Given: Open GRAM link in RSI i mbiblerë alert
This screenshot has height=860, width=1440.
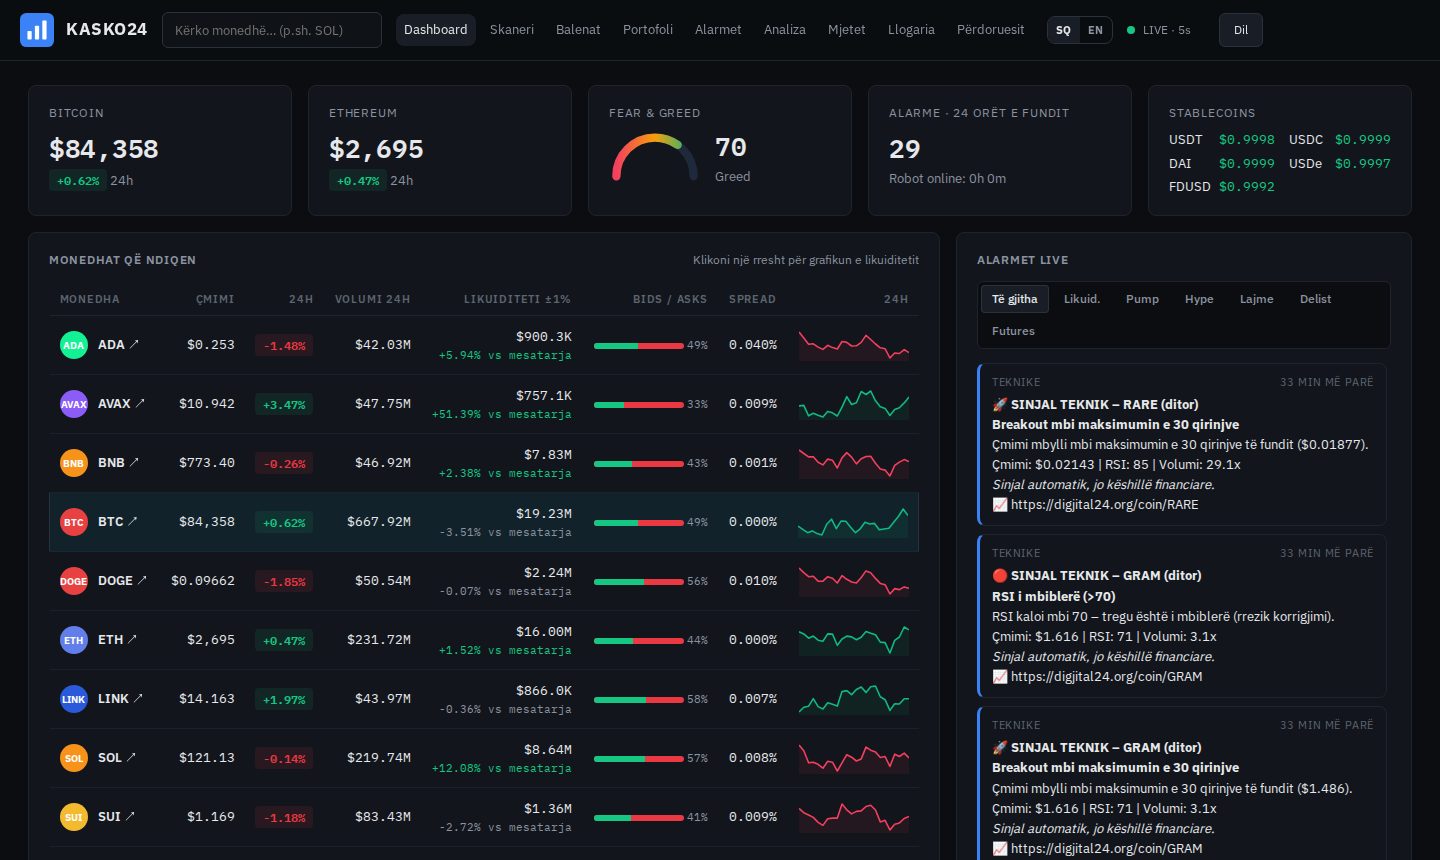Looking at the screenshot, I should pyautogui.click(x=1106, y=677).
